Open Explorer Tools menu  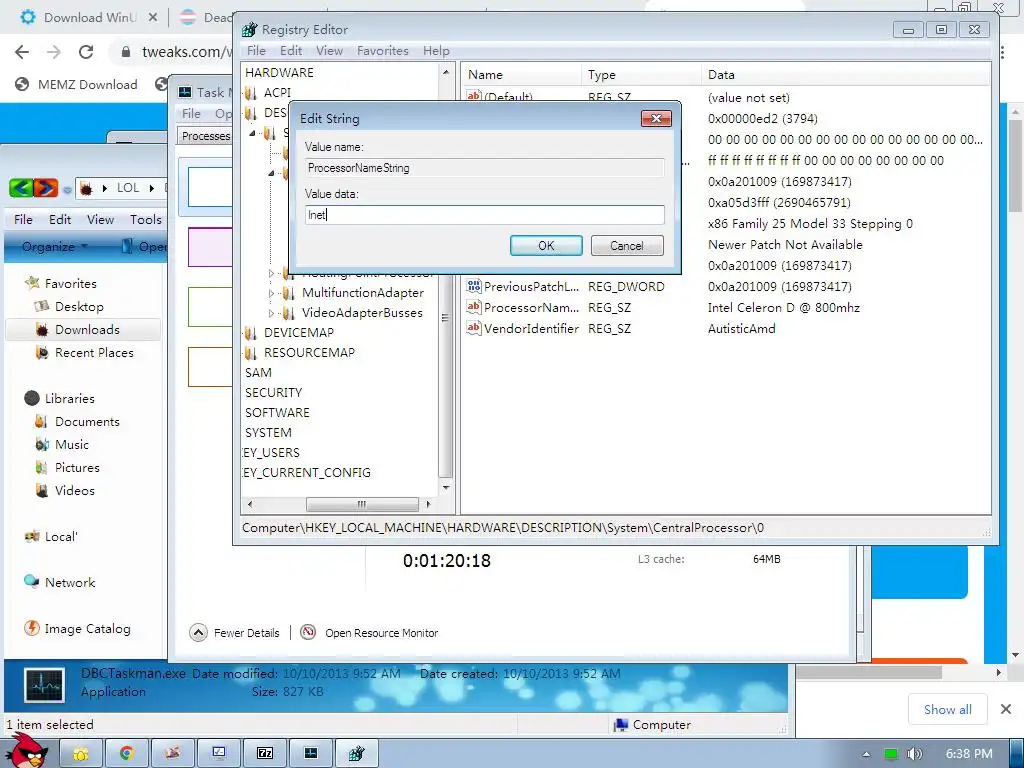(x=146, y=219)
